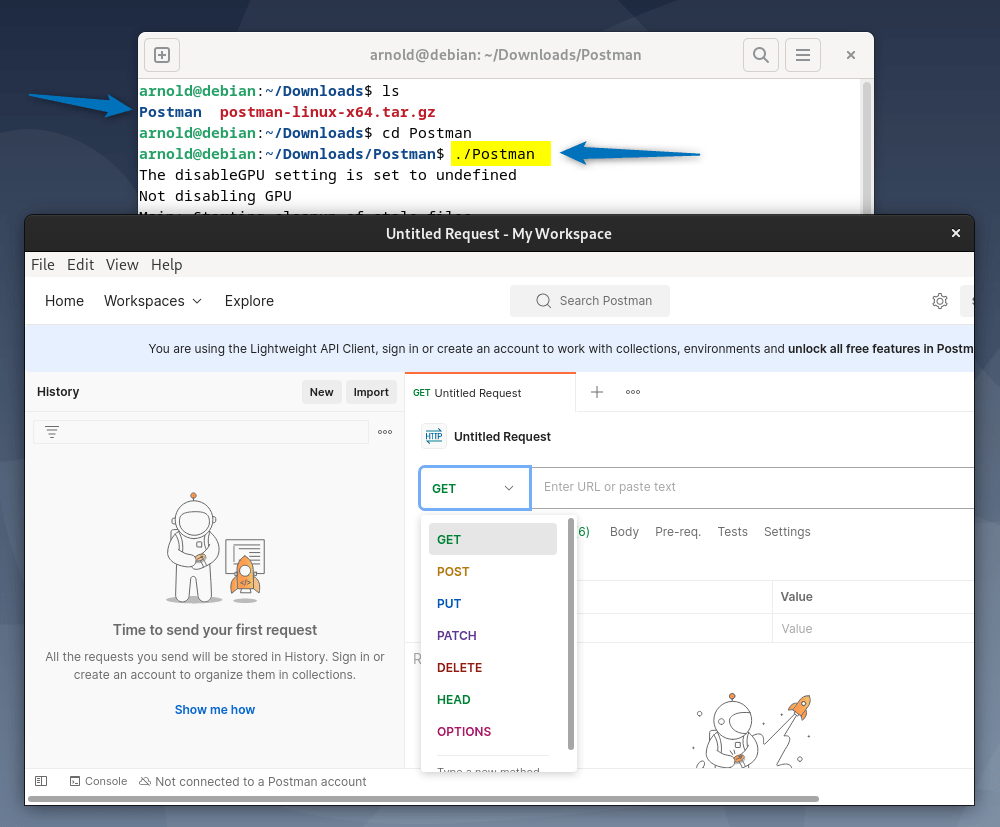This screenshot has width=1000, height=827.
Task: Click the filter icon in History panel
Action: pyautogui.click(x=52, y=431)
